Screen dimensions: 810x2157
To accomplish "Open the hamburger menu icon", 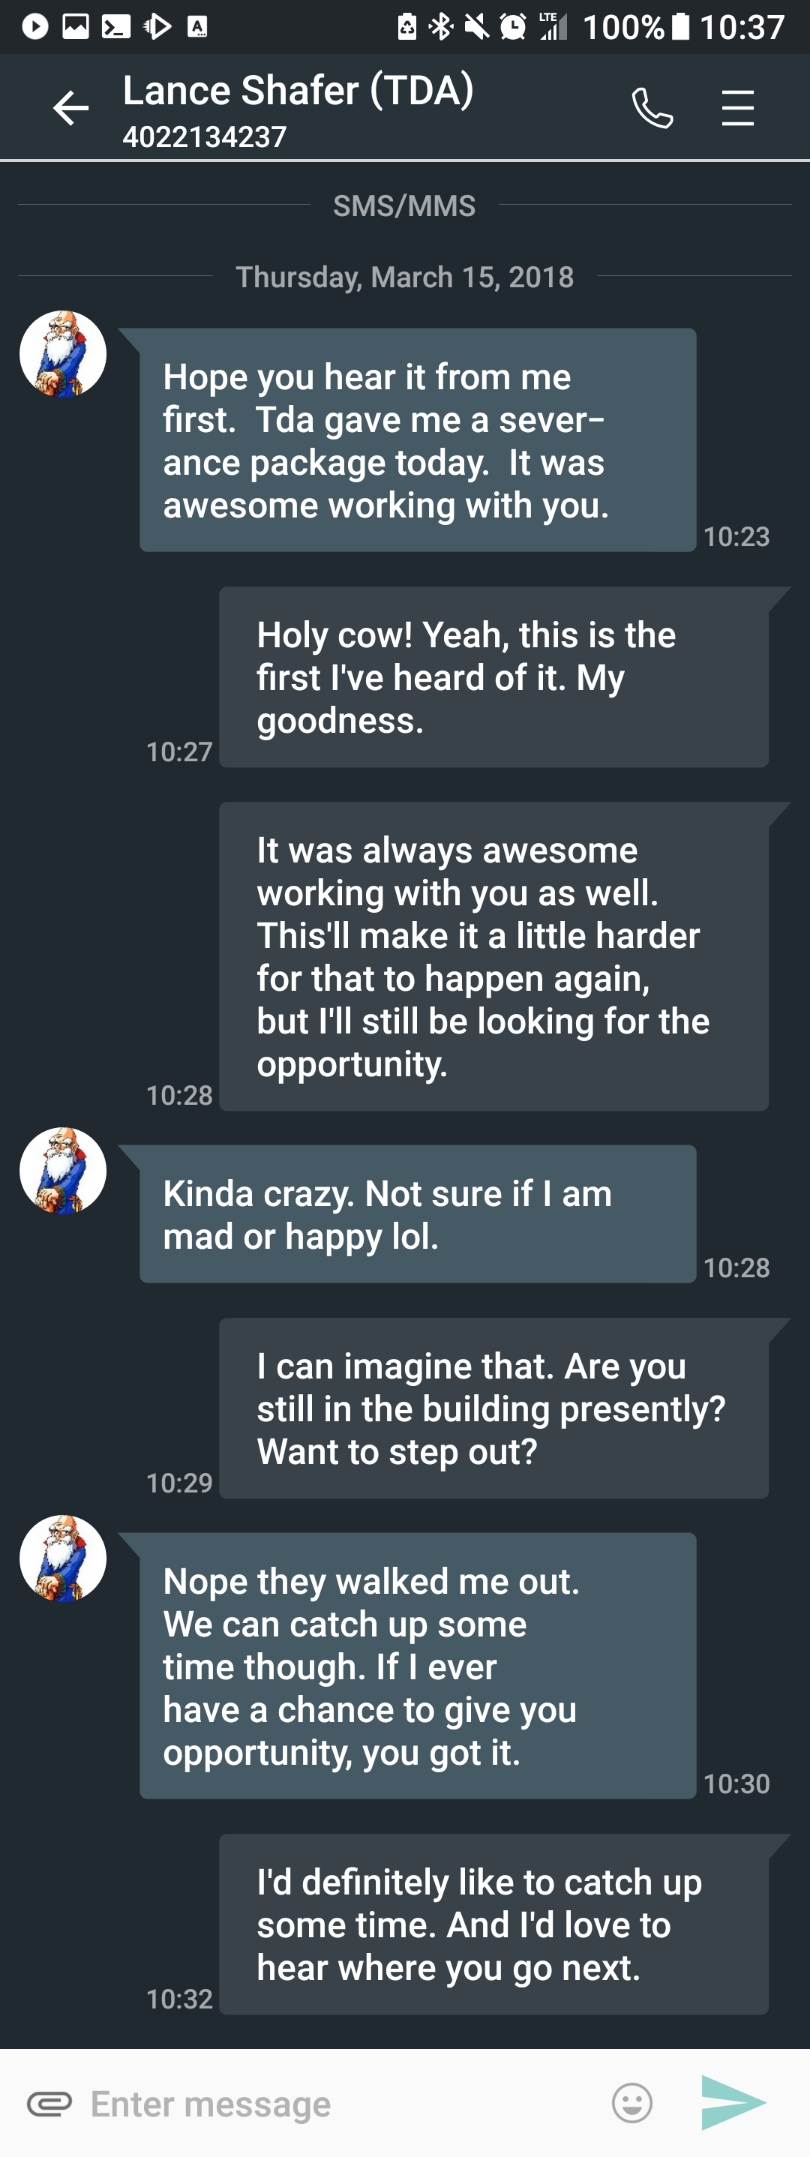I will (x=738, y=108).
